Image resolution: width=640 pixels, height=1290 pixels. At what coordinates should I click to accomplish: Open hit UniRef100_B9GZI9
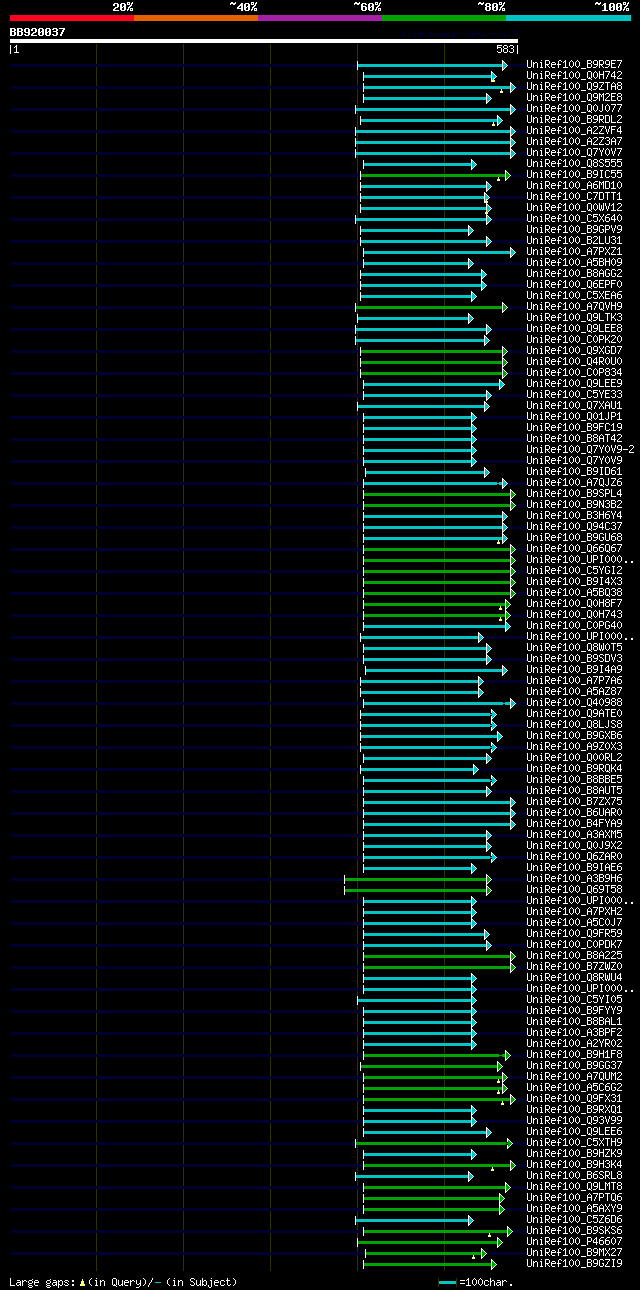pyautogui.click(x=574, y=1263)
